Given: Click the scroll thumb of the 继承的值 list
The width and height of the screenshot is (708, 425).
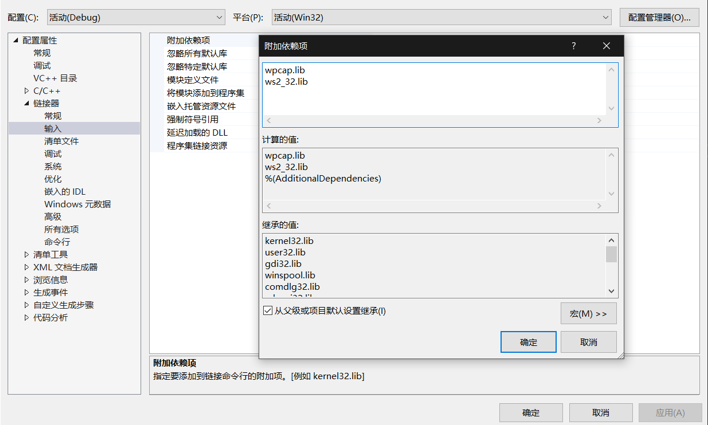Looking at the screenshot, I should coord(611,254).
